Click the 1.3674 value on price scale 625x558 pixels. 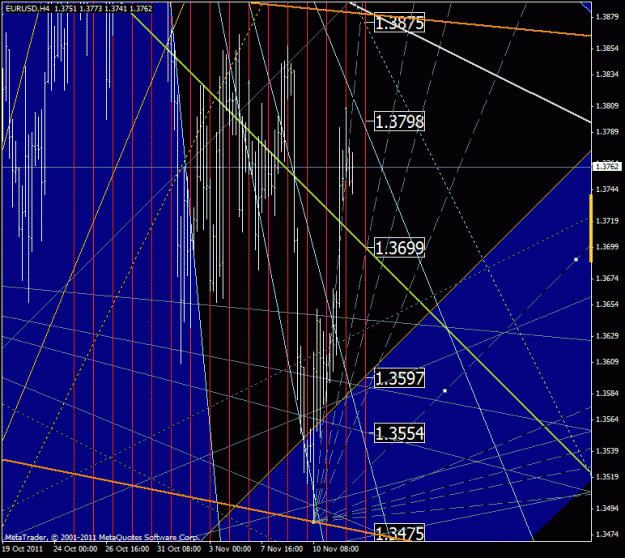pos(607,278)
